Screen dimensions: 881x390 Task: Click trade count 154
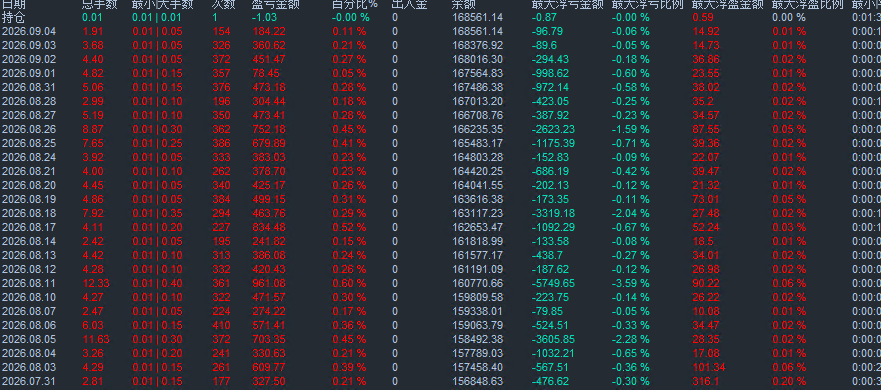pyautogui.click(x=221, y=31)
